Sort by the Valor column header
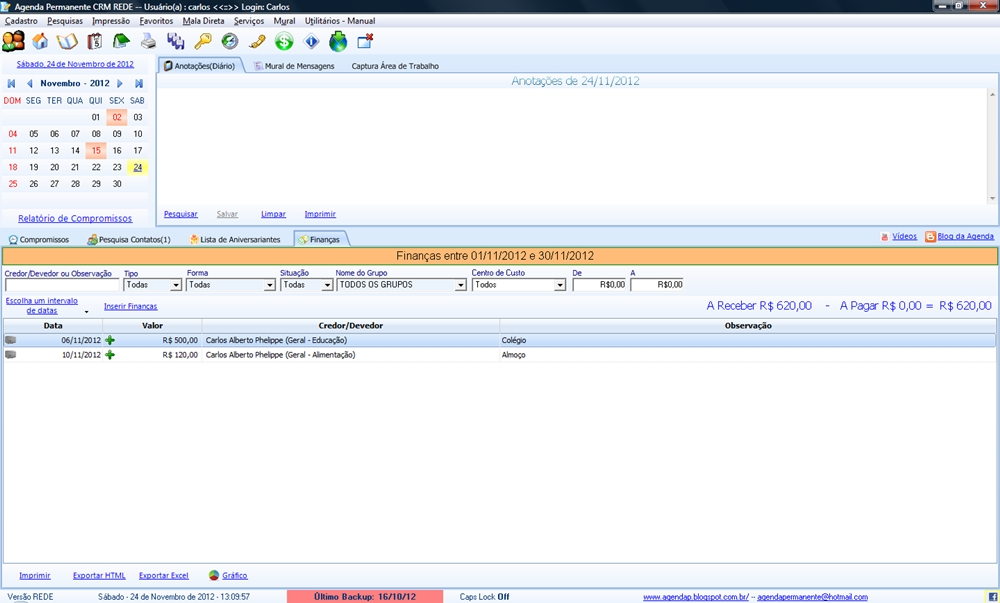Image resolution: width=1000 pixels, height=603 pixels. pyautogui.click(x=152, y=326)
